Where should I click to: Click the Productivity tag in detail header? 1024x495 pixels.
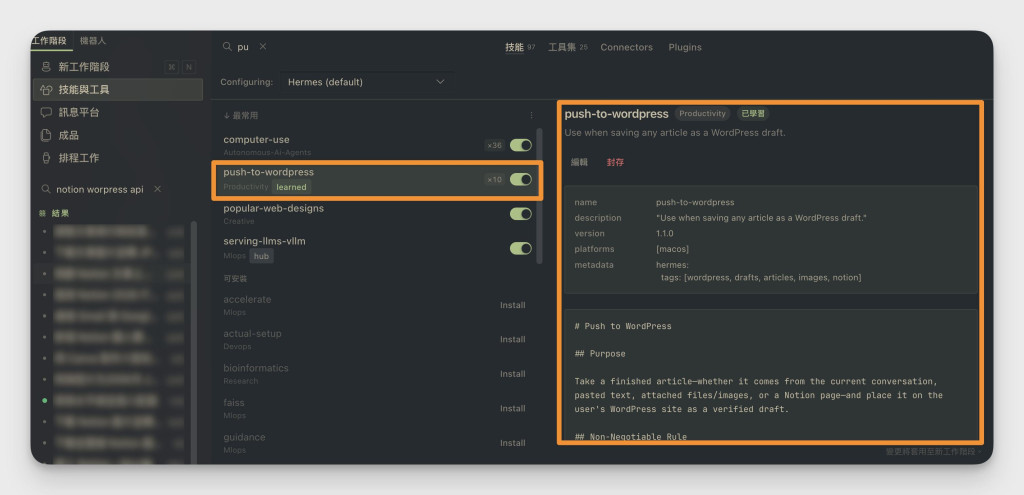pyautogui.click(x=703, y=114)
